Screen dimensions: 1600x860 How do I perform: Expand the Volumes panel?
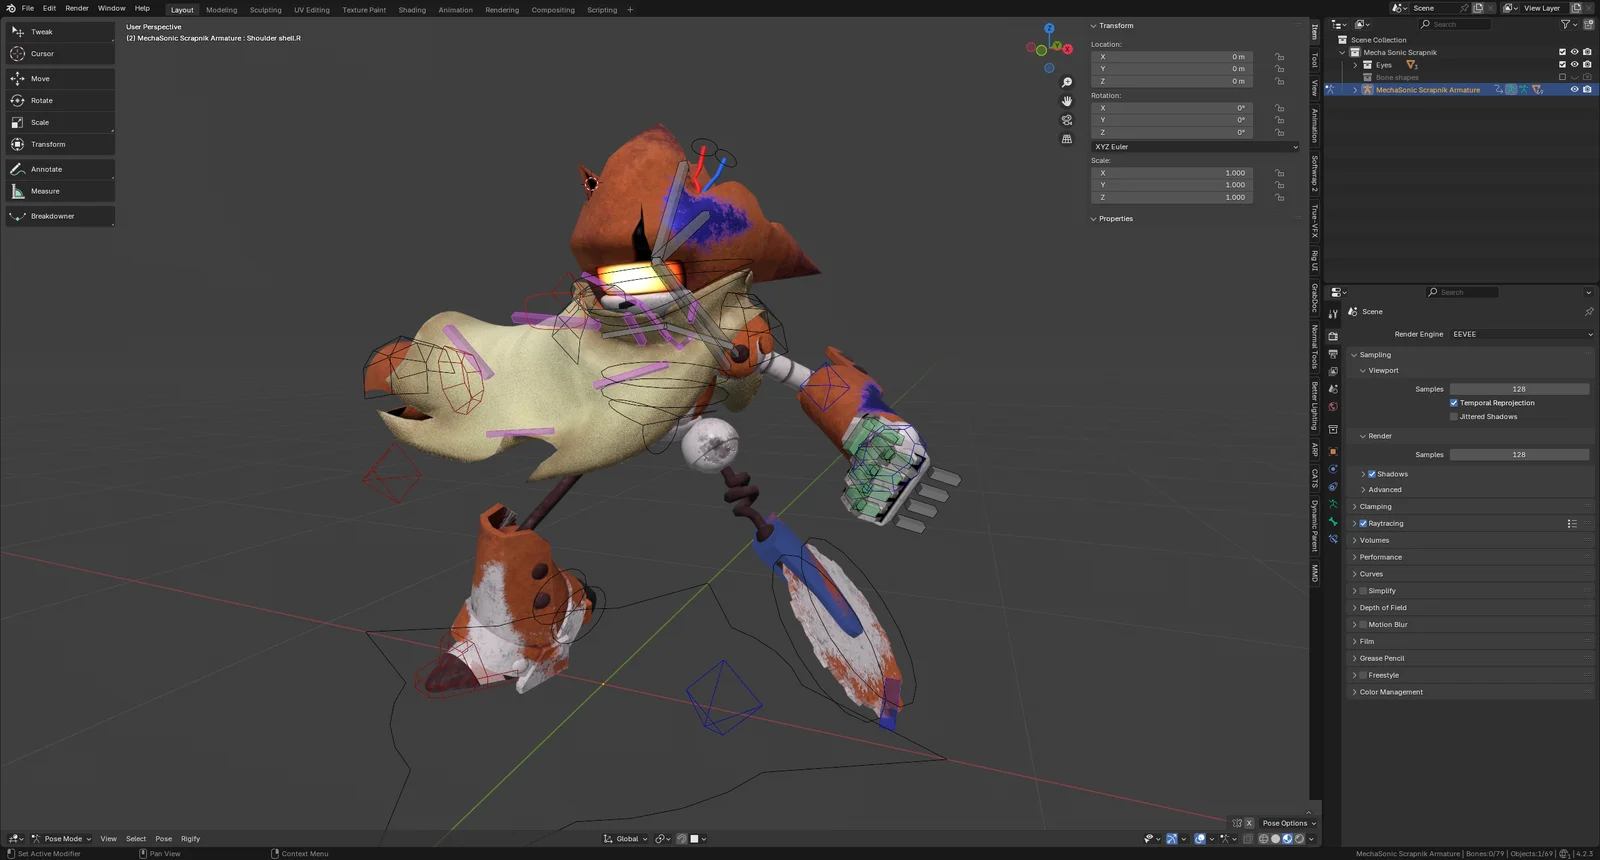(1374, 541)
